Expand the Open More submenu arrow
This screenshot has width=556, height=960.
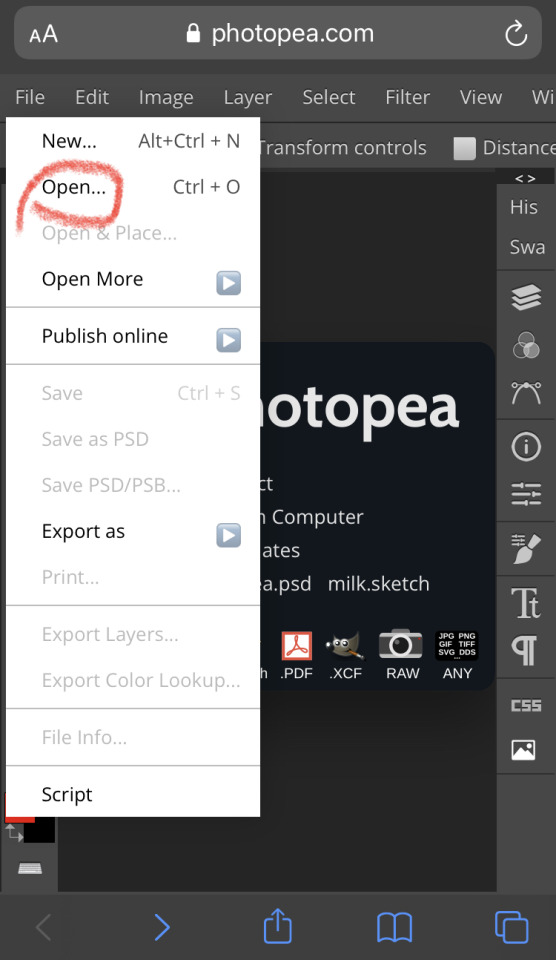click(x=228, y=283)
